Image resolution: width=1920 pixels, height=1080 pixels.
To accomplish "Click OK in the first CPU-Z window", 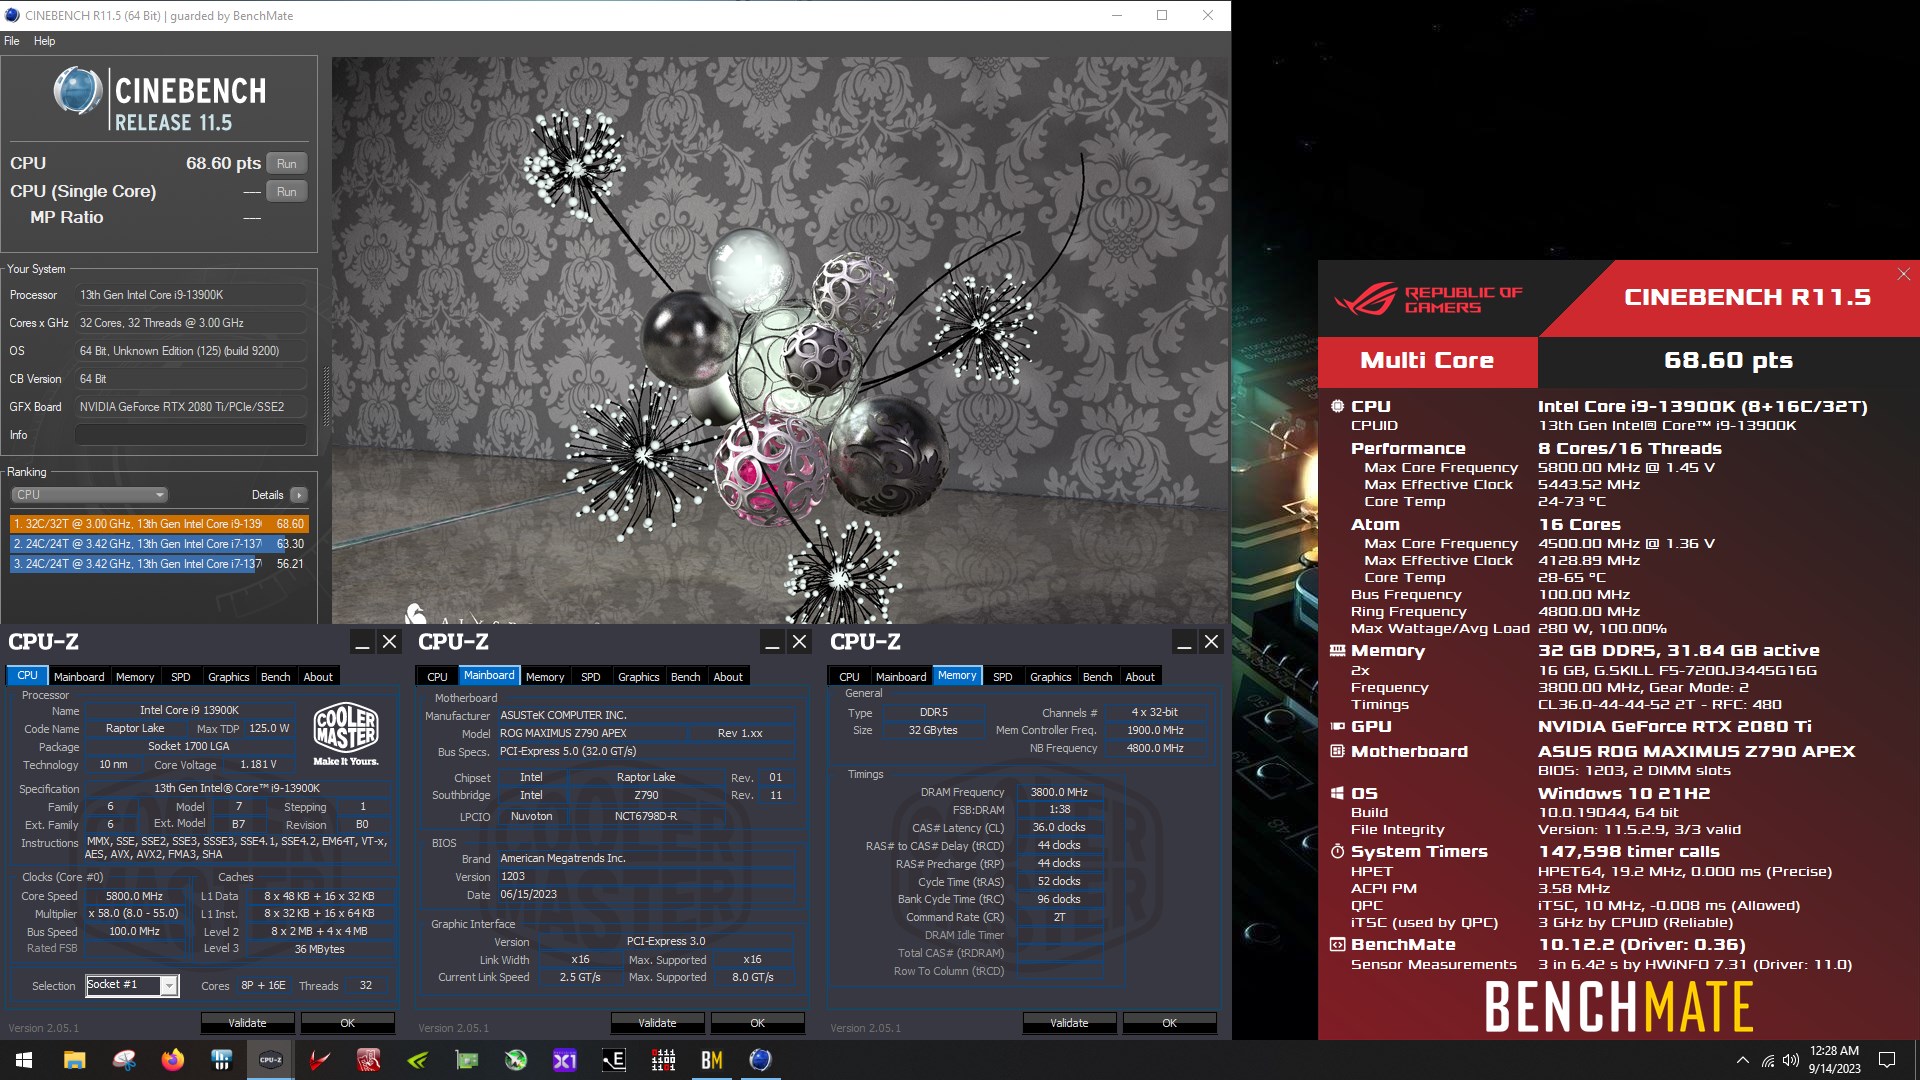I will (348, 1023).
